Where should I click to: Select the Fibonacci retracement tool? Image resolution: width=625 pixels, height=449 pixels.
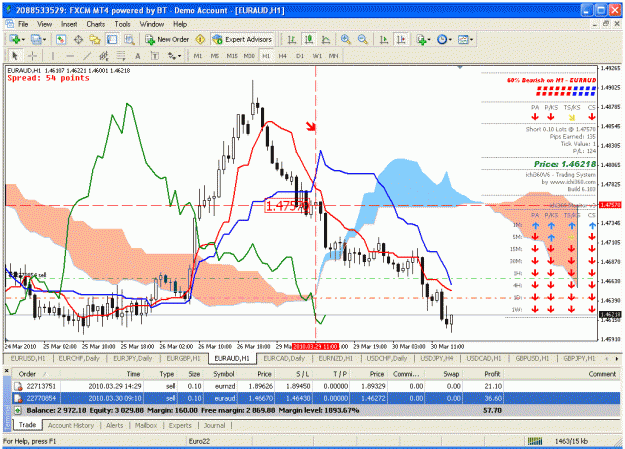pyautogui.click(x=121, y=56)
